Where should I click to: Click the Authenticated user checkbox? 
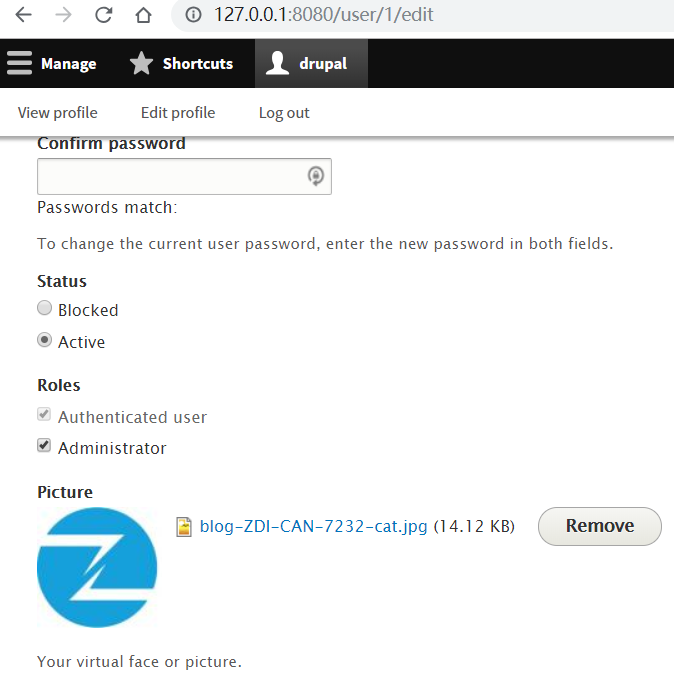click(x=44, y=414)
